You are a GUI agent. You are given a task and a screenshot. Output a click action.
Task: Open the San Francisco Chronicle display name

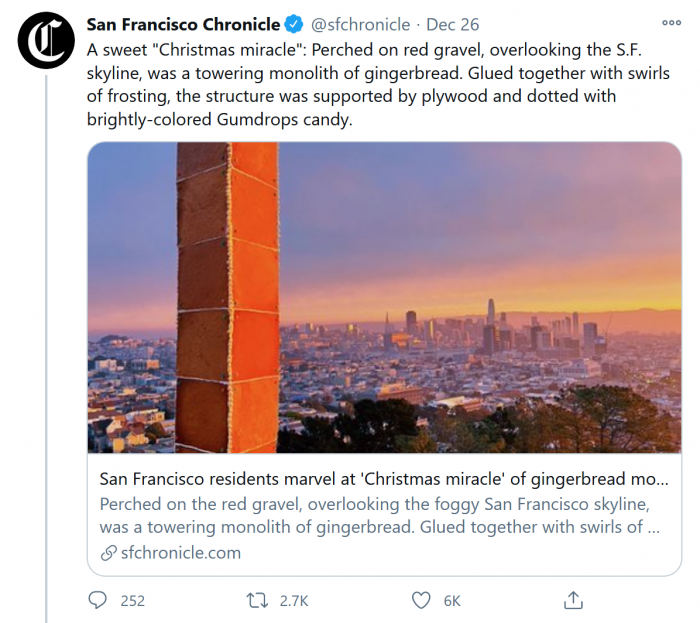pyautogui.click(x=183, y=24)
